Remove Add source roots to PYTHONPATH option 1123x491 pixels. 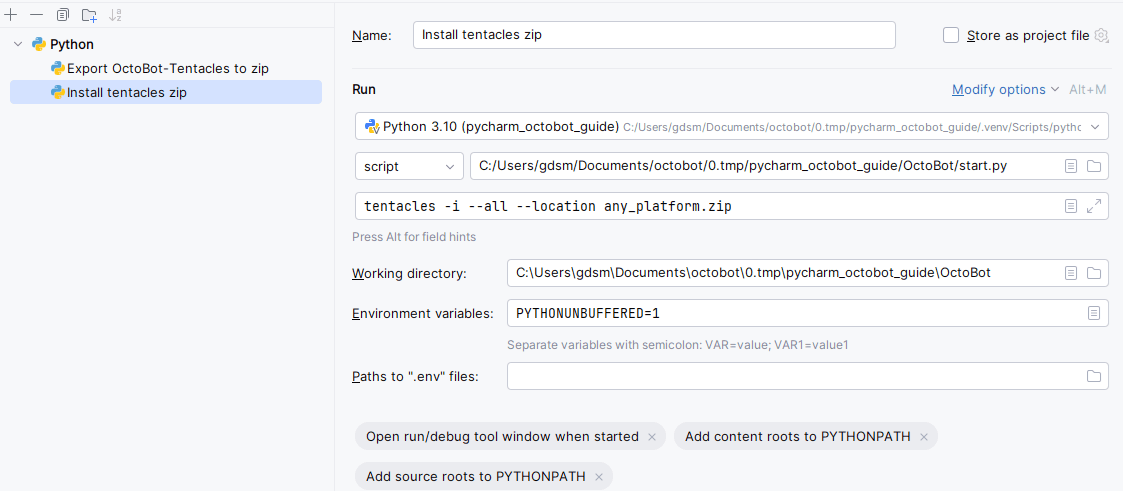click(x=599, y=477)
